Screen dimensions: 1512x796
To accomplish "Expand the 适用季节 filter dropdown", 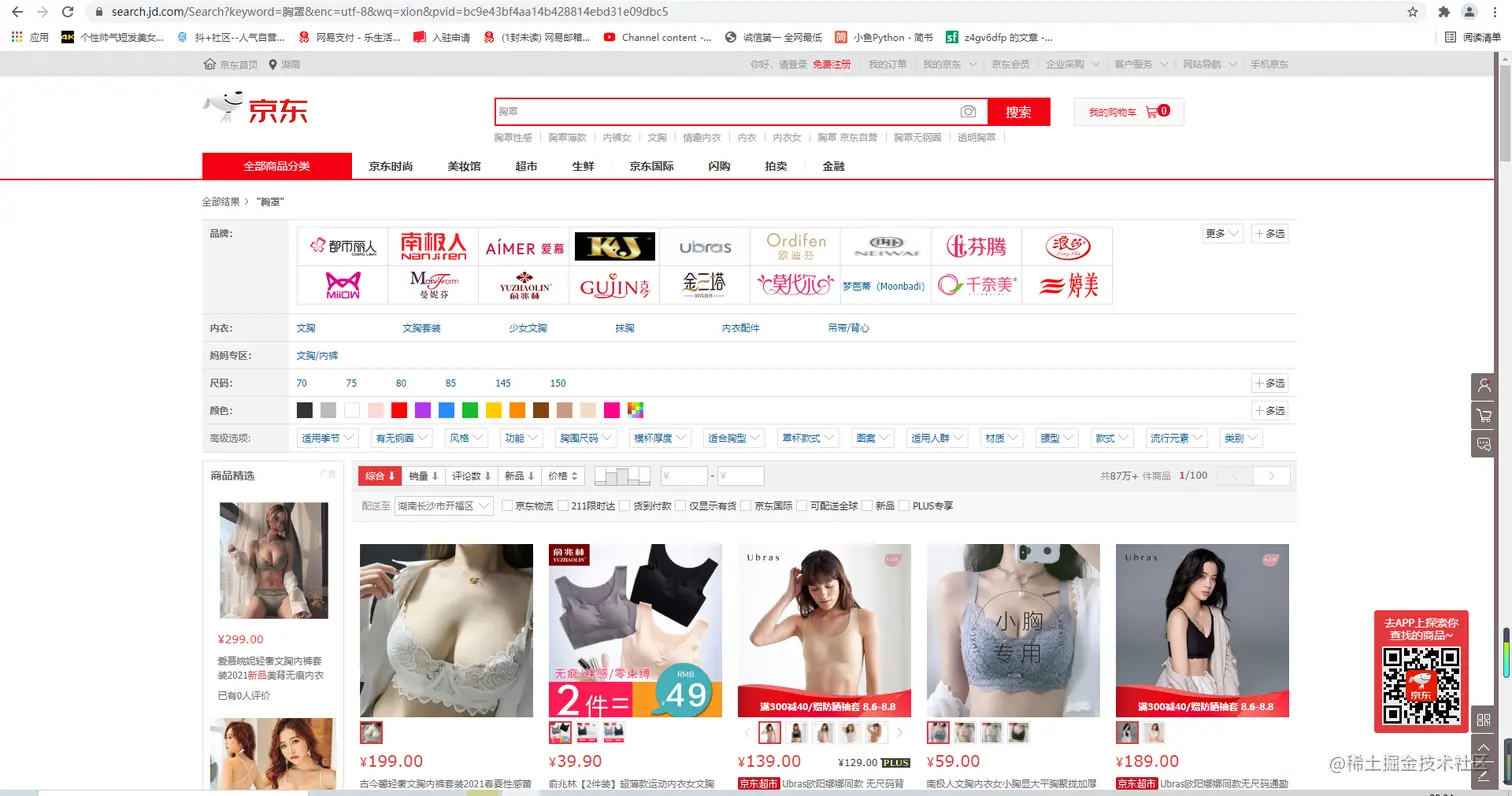I will click(328, 438).
